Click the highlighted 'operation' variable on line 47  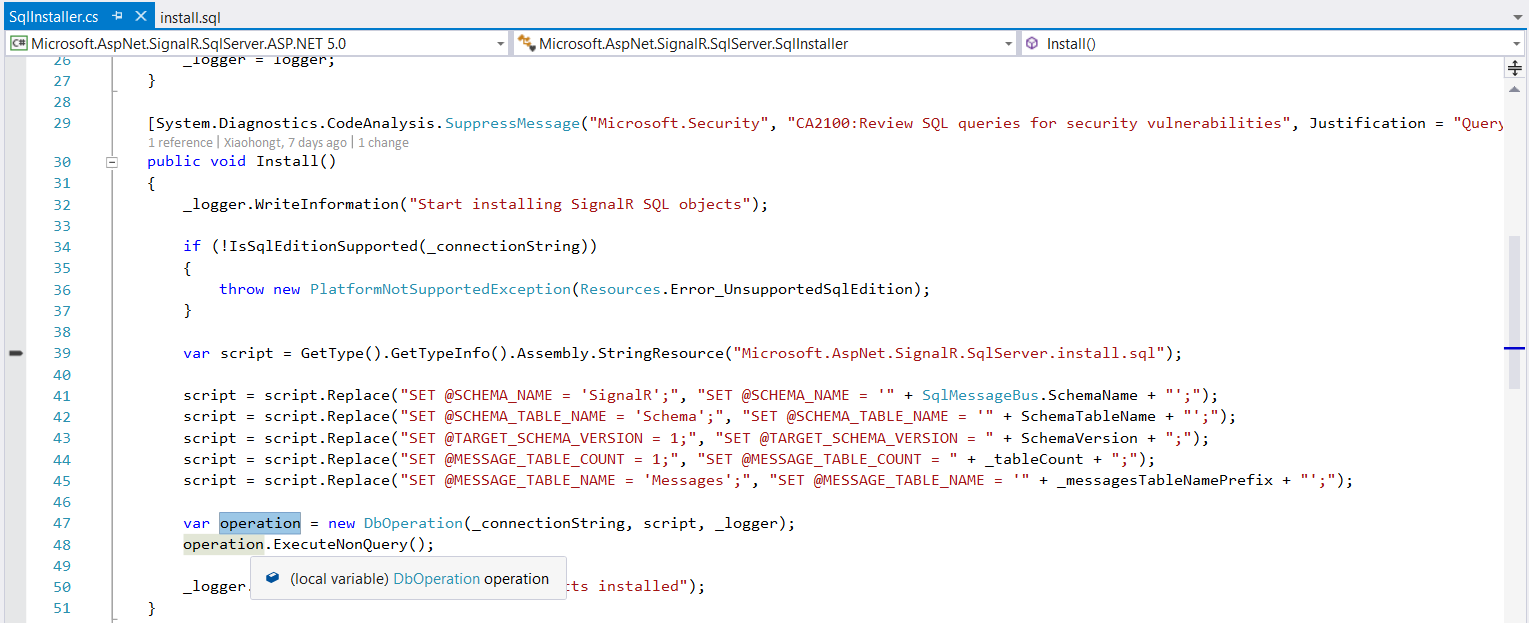260,523
